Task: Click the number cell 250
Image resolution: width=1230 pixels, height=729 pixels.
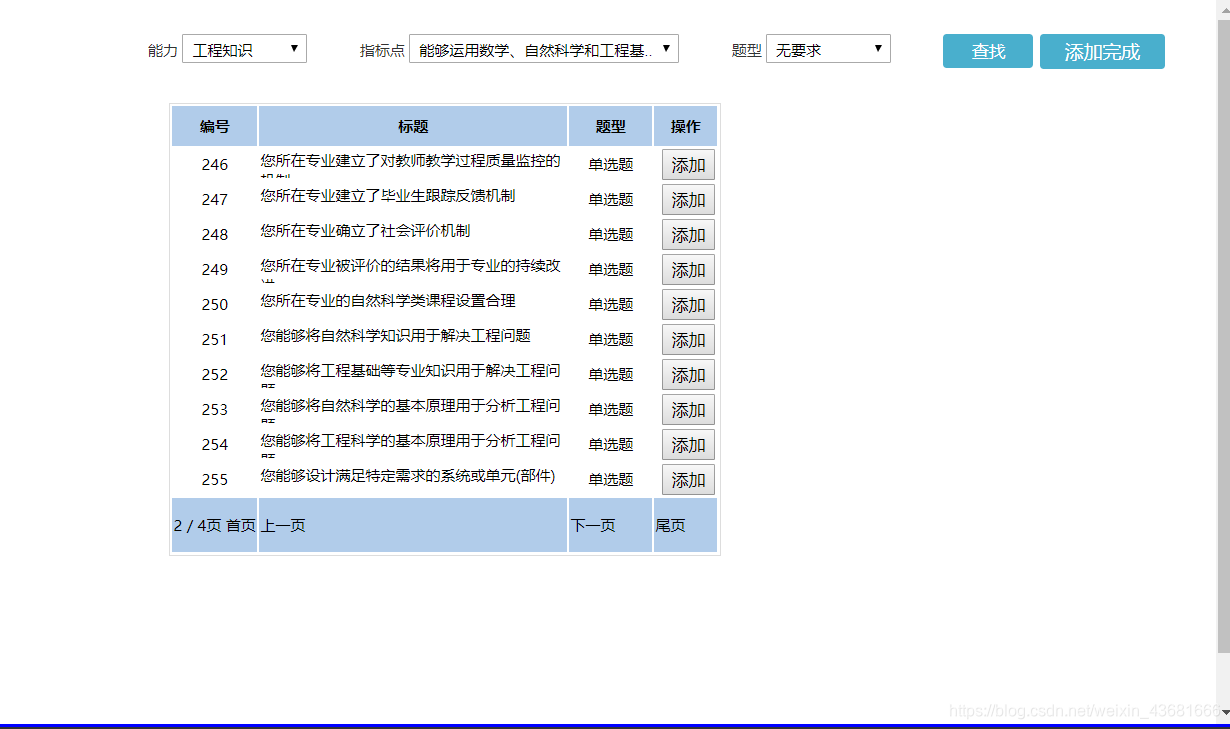Action: [x=214, y=305]
